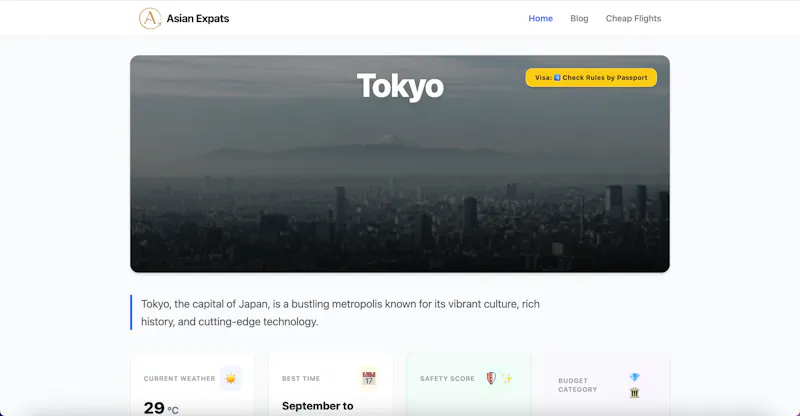Click the calendar icon in Best Time
This screenshot has width=800, height=416.
pos(368,378)
